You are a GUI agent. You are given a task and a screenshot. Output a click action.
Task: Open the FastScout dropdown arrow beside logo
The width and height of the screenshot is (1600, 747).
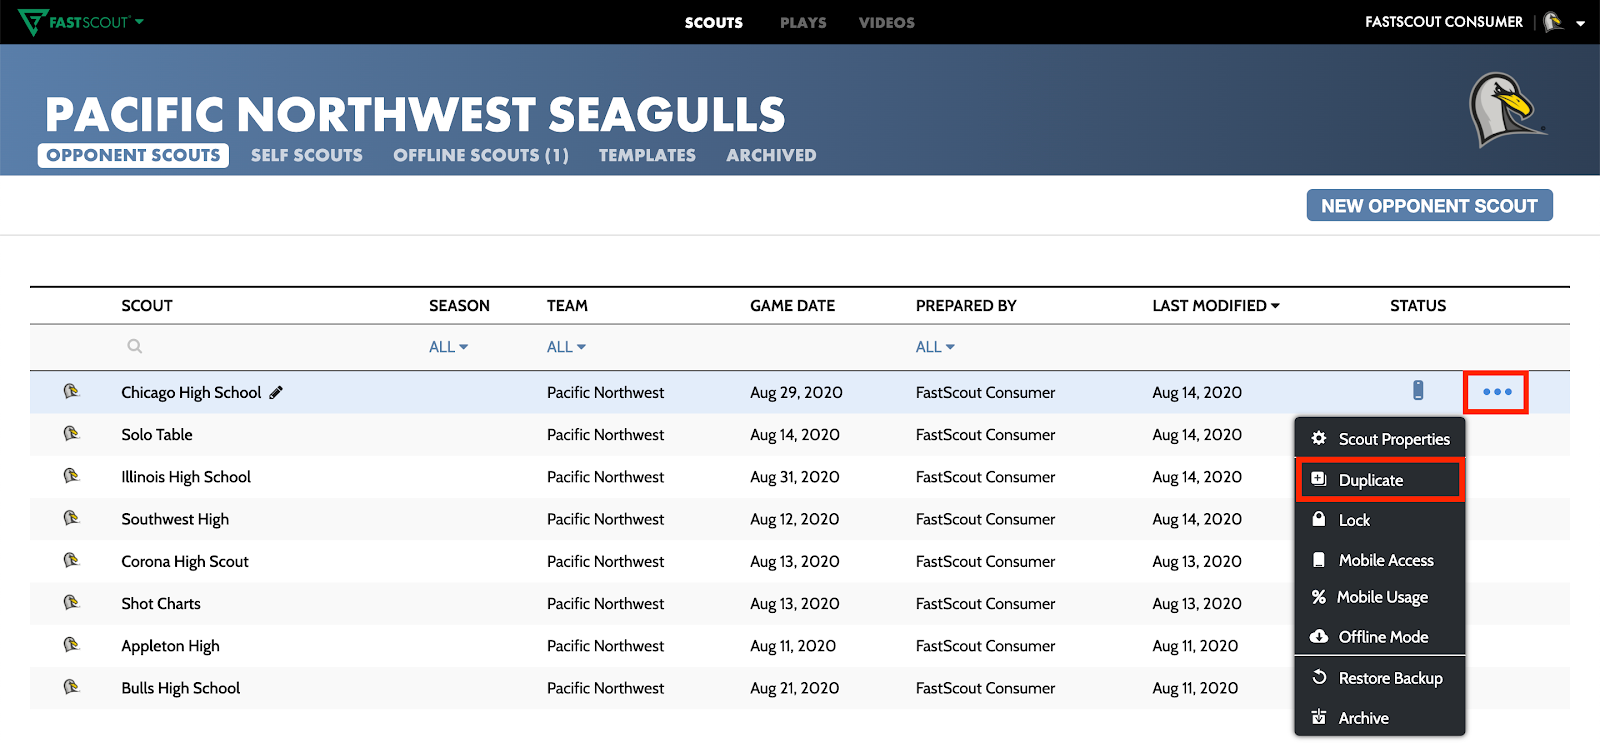tap(139, 21)
